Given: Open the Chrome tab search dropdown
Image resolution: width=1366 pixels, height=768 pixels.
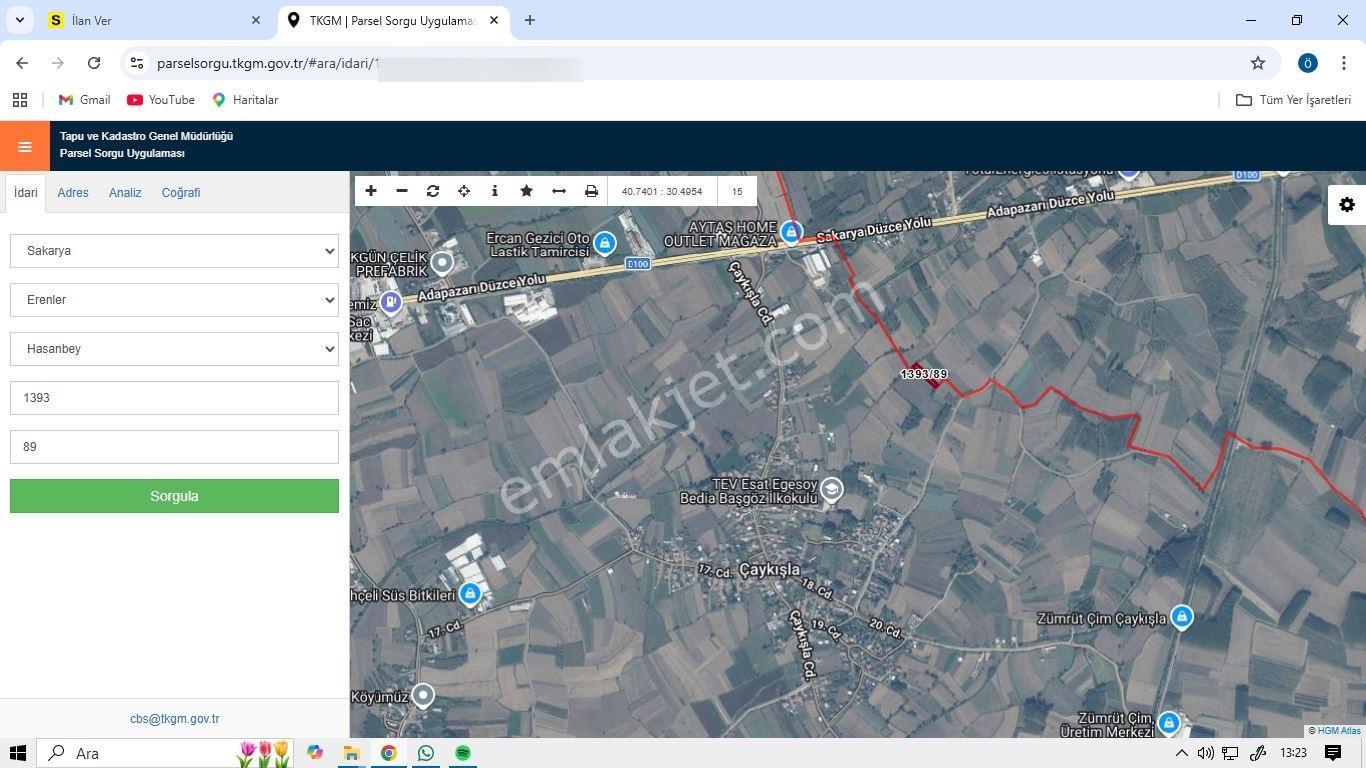Looking at the screenshot, I should click(x=19, y=20).
